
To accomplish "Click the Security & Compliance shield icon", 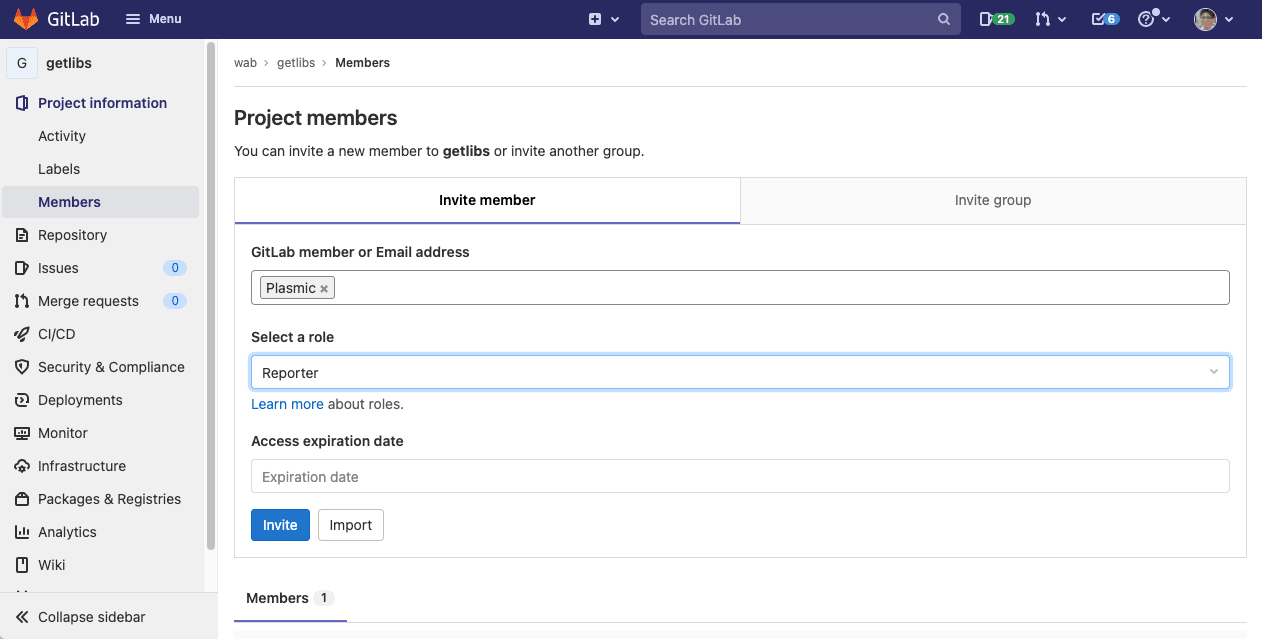I will tap(22, 367).
